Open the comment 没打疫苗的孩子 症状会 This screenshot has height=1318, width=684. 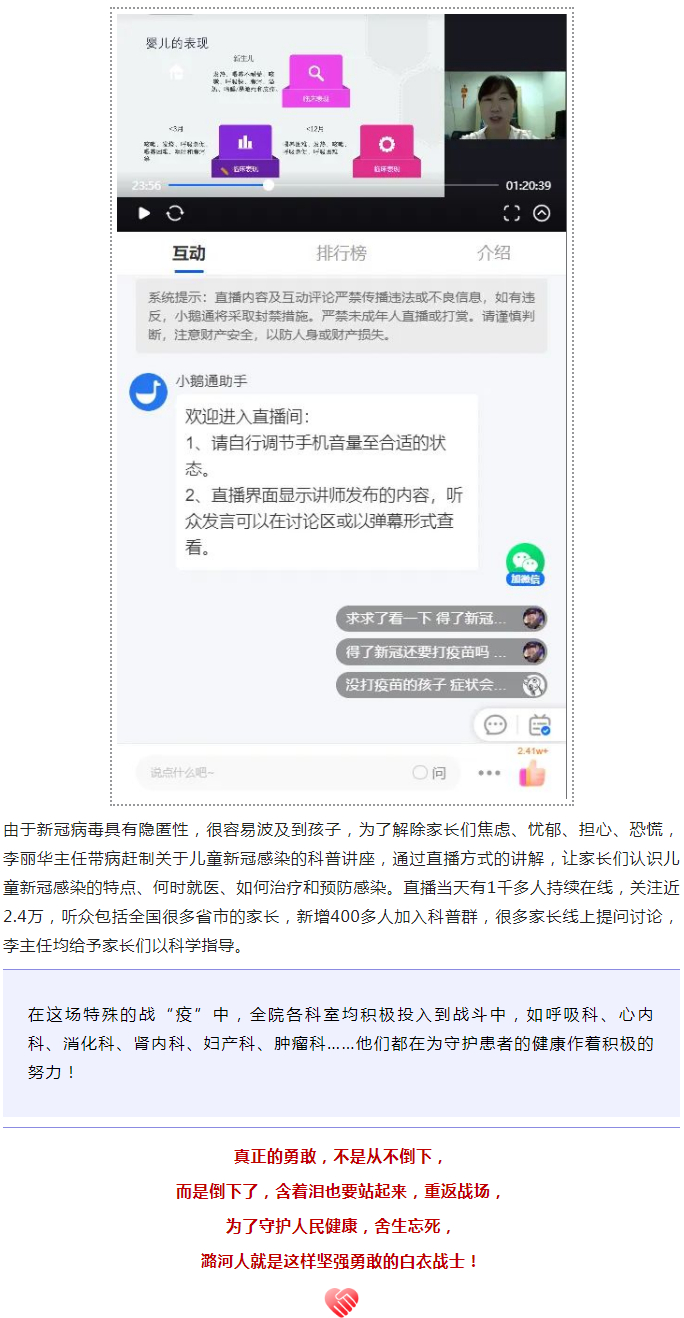tap(442, 685)
